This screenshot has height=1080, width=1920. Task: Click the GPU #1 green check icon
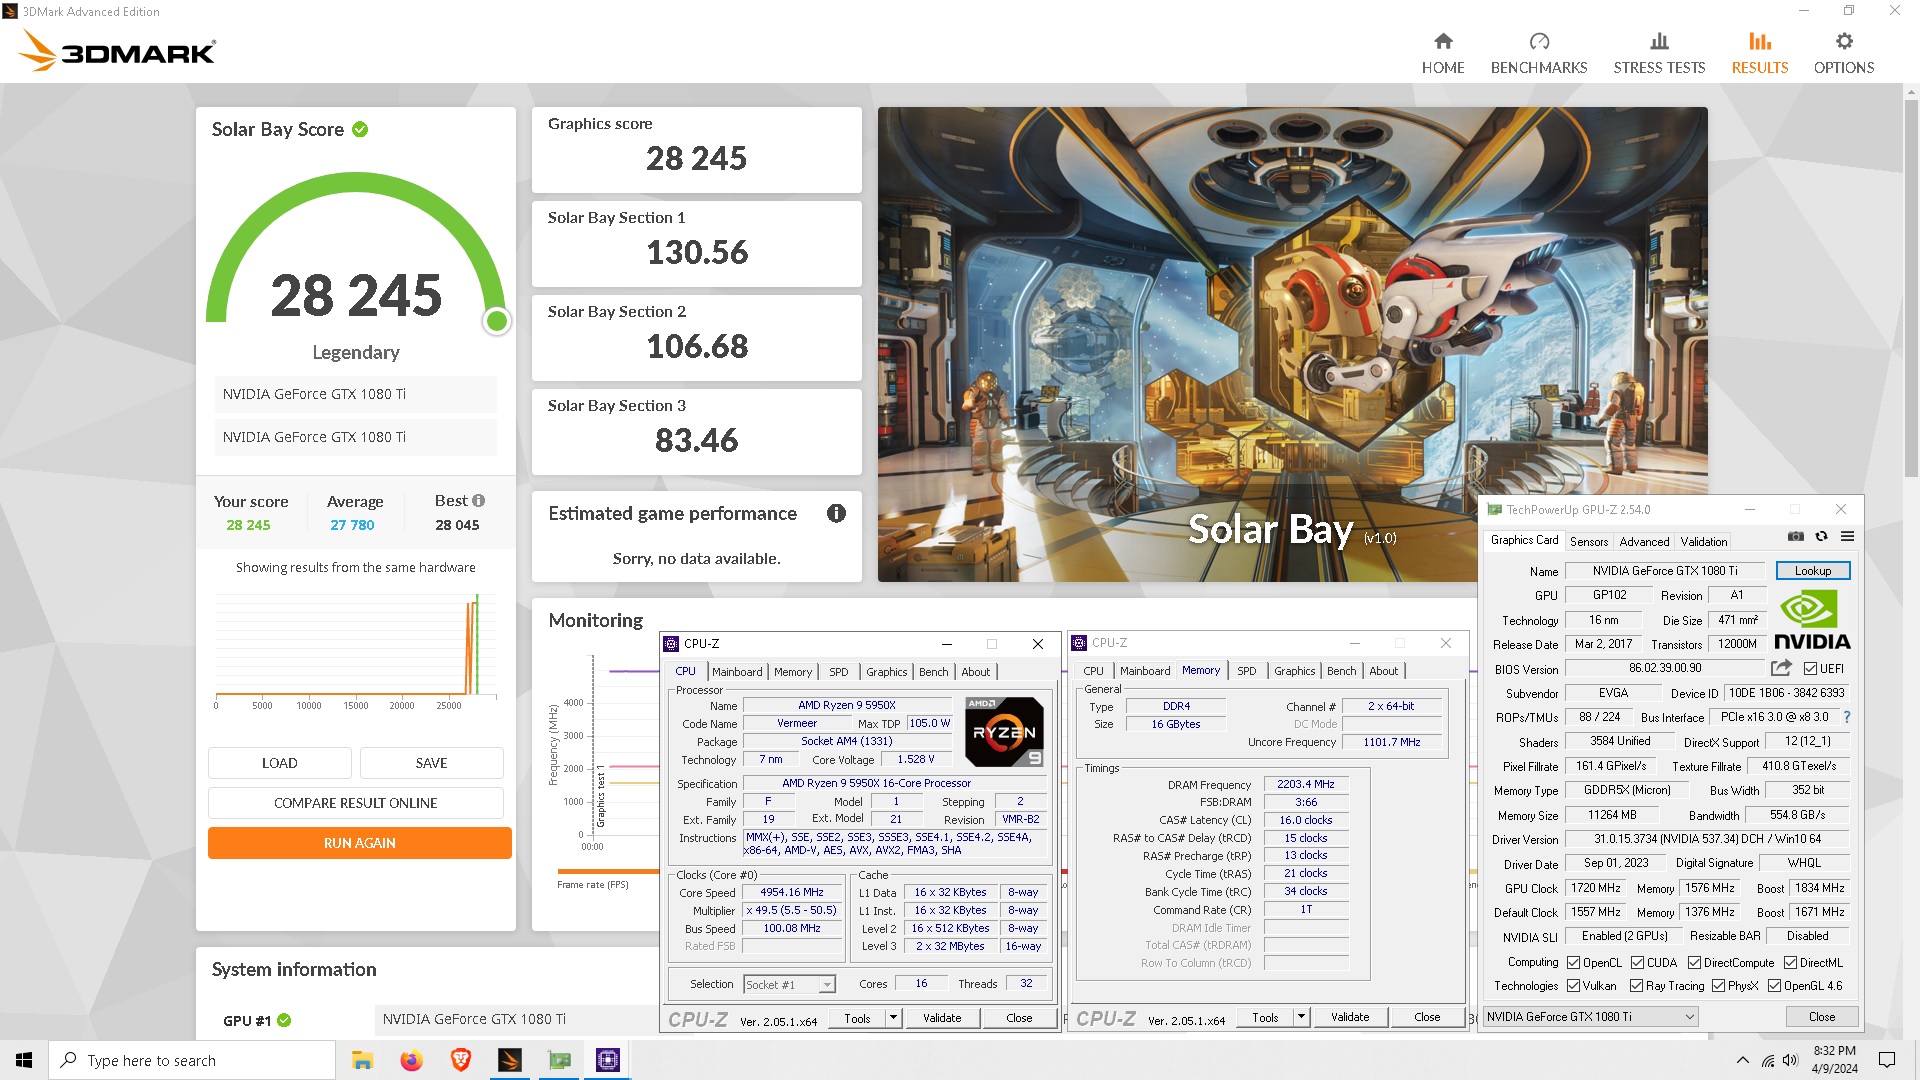[284, 1020]
